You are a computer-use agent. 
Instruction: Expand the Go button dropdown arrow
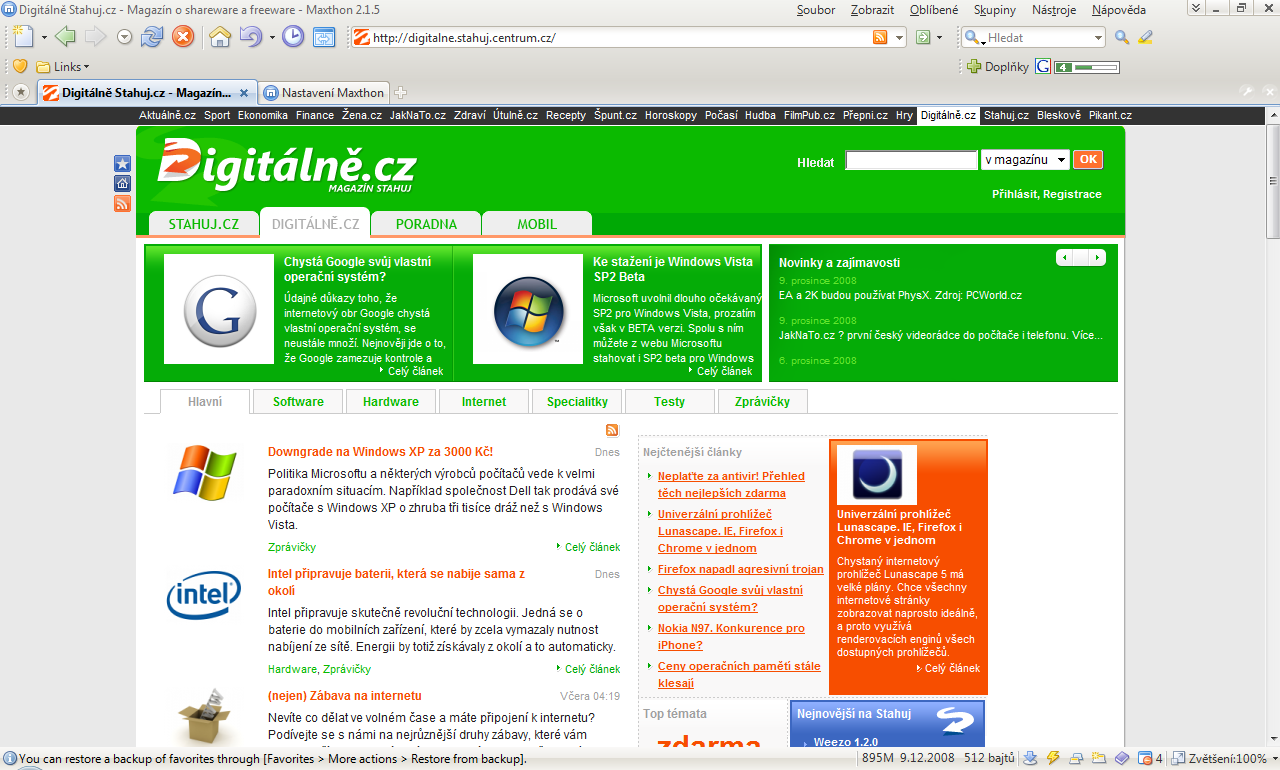(x=940, y=38)
